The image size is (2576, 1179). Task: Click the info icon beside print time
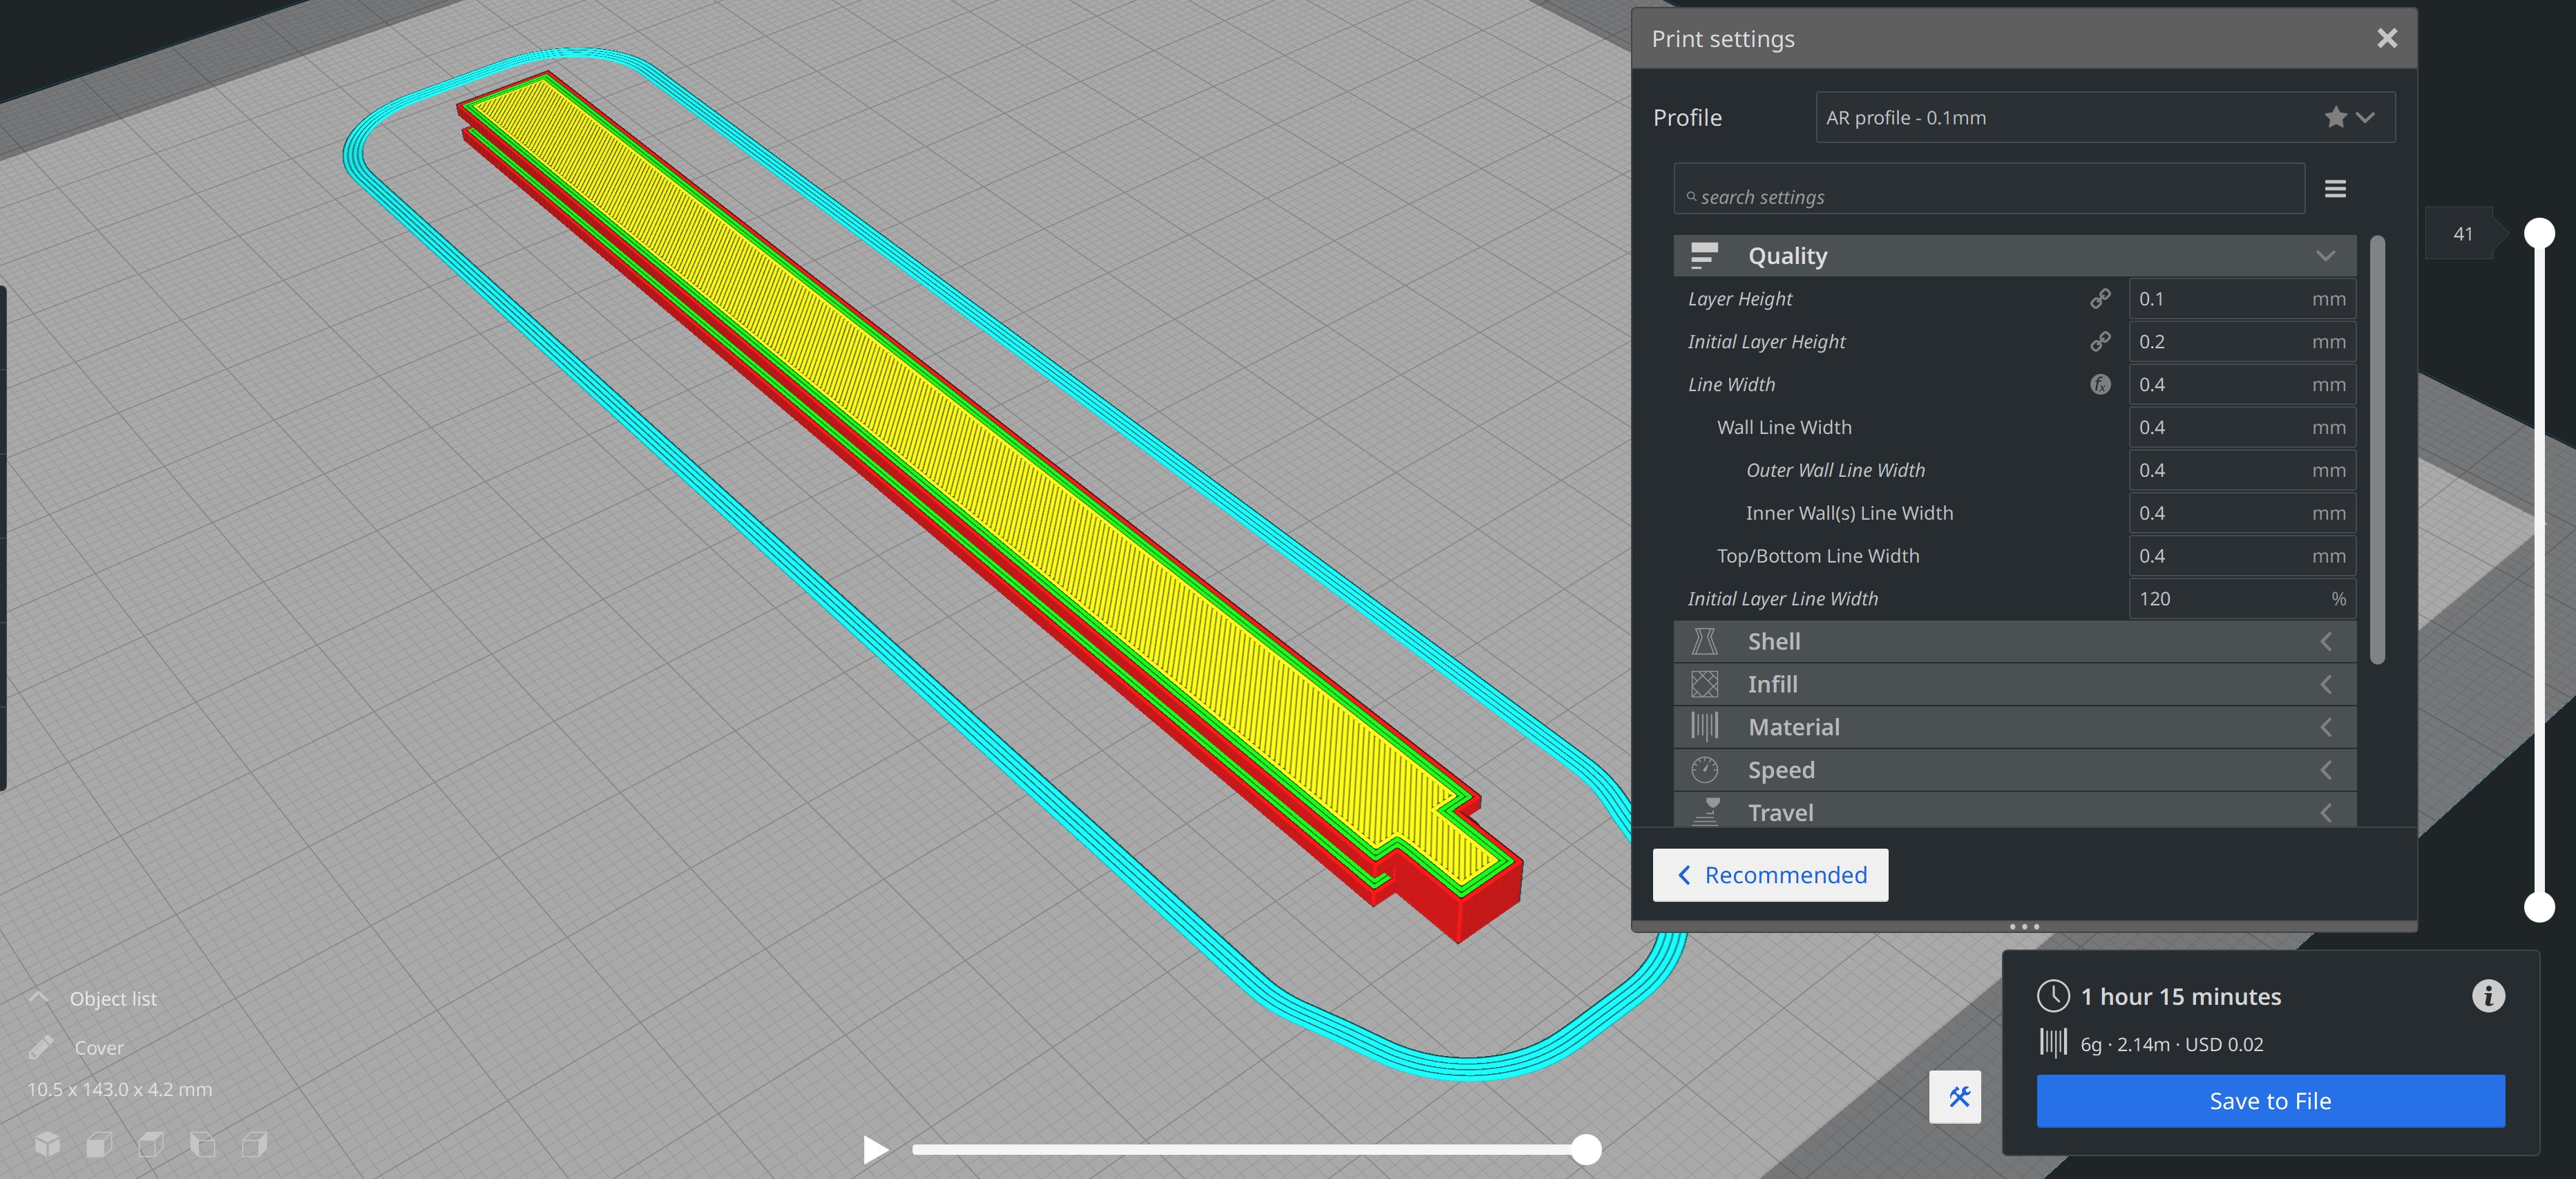2488,996
